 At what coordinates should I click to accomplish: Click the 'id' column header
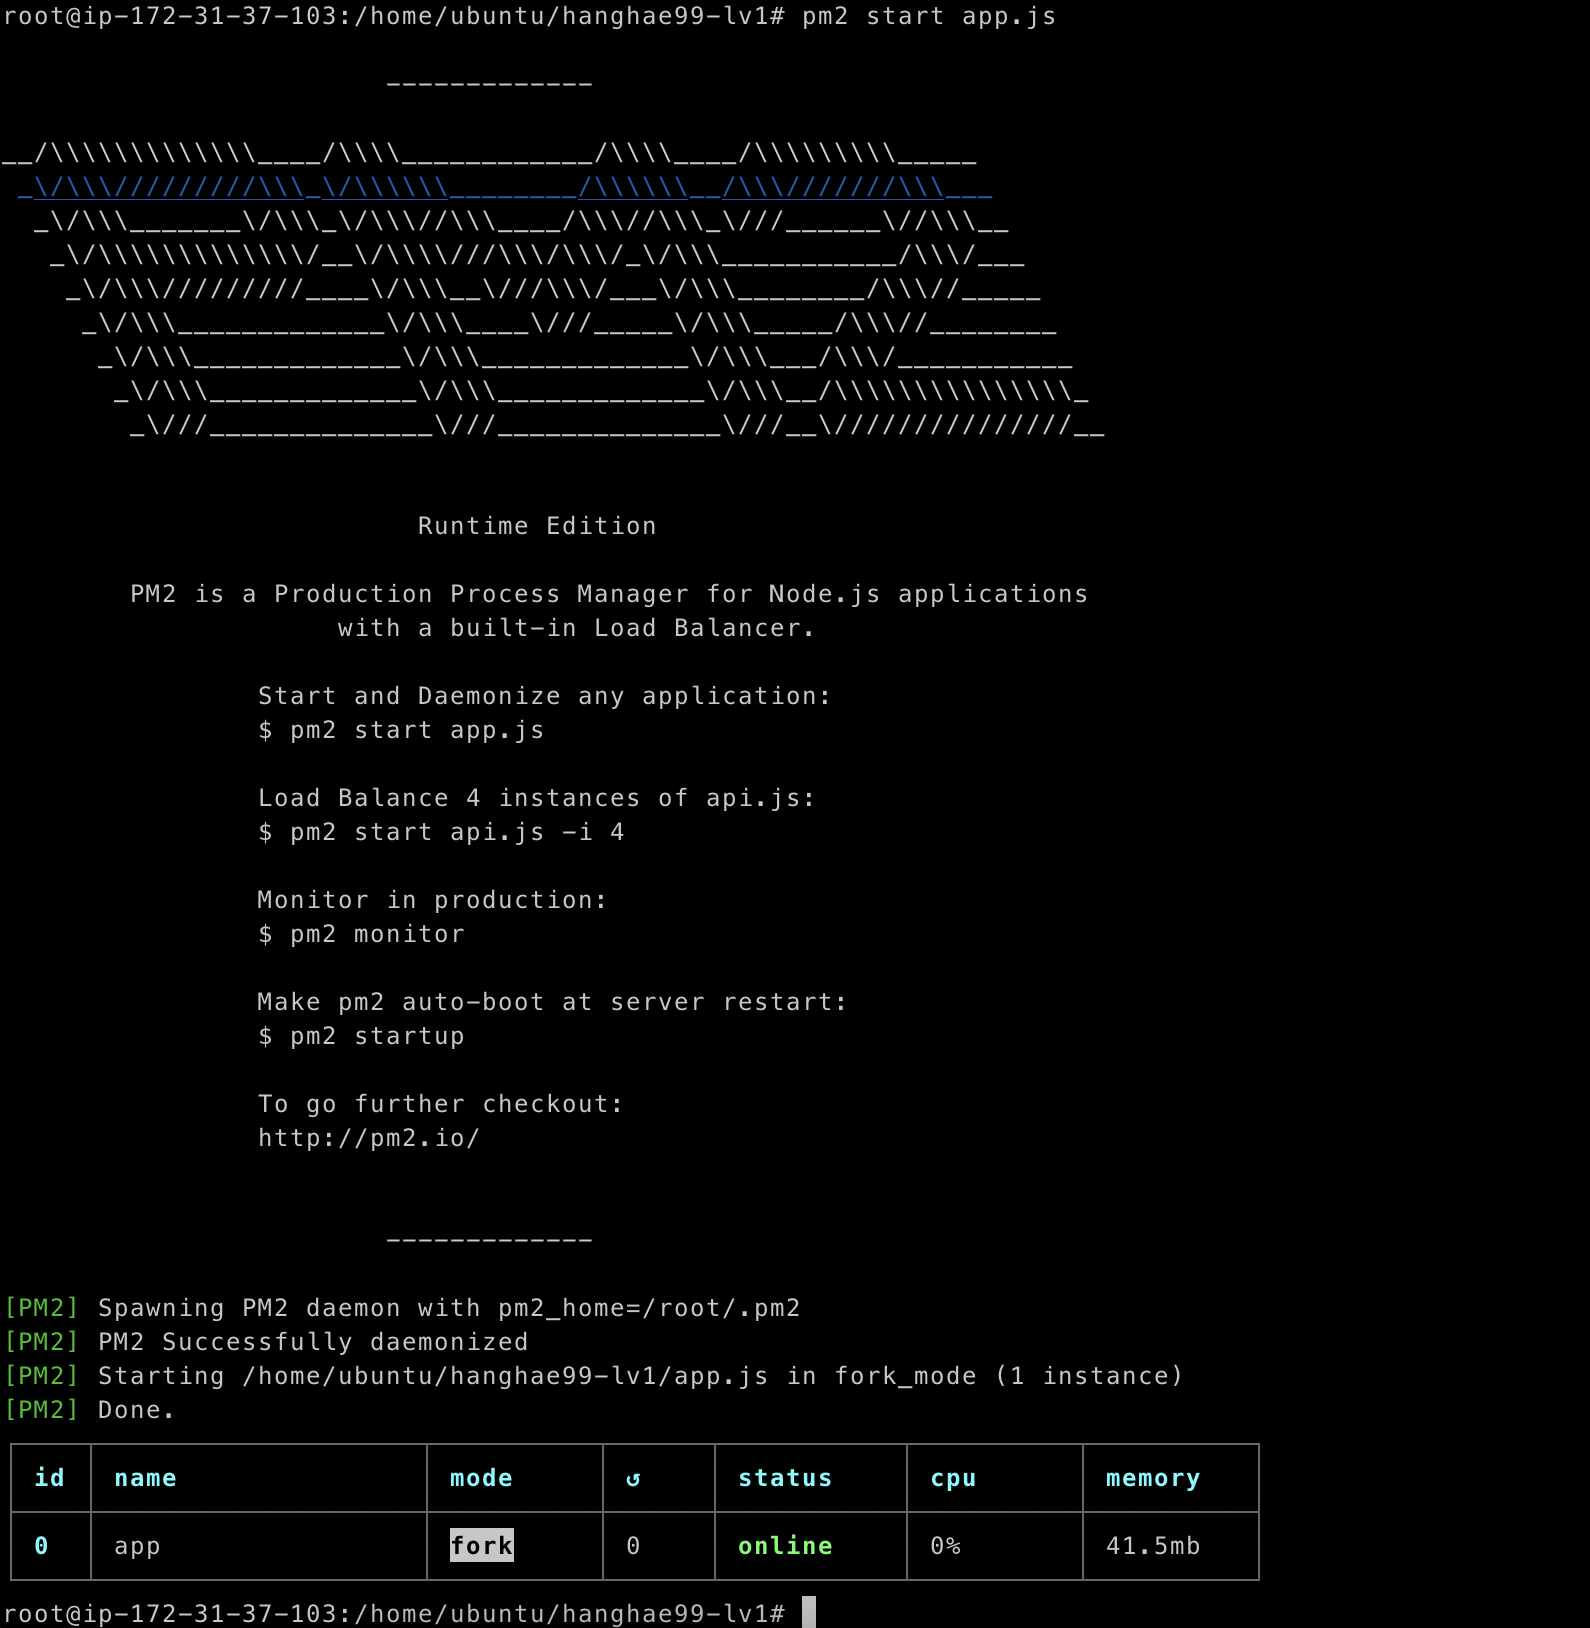coord(49,1478)
